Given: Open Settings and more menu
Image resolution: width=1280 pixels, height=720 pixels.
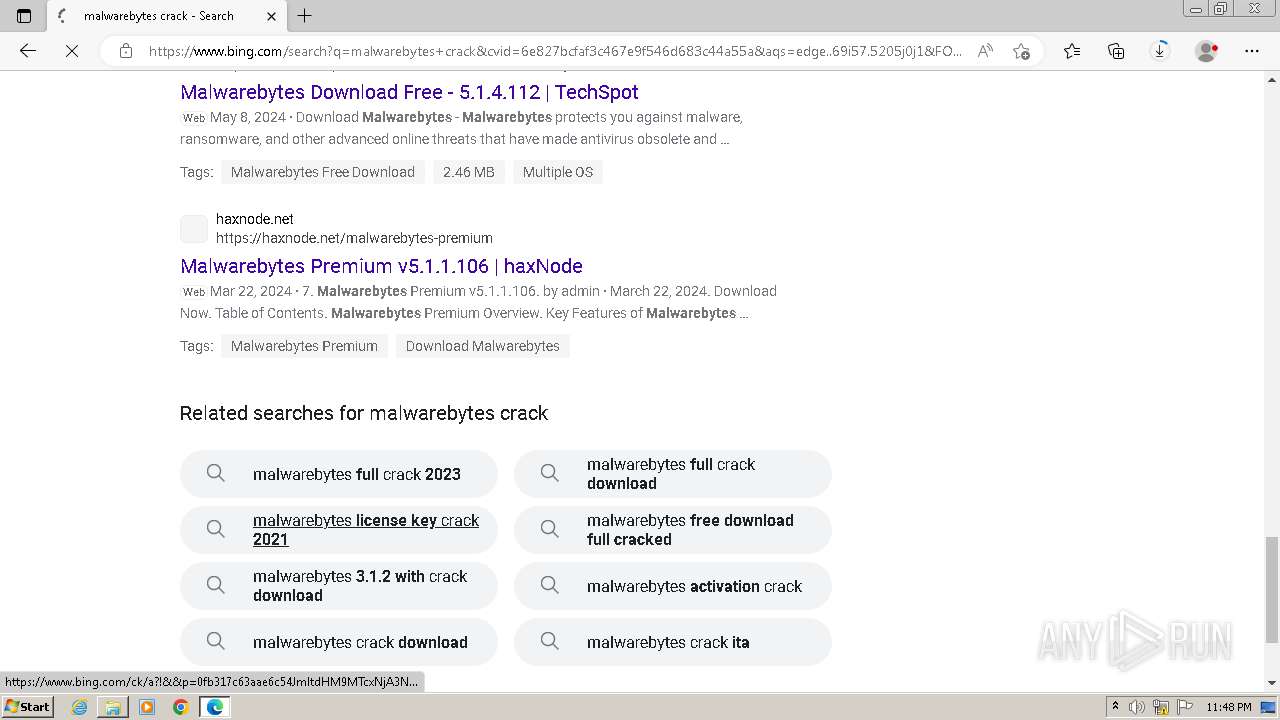Looking at the screenshot, I should click(1252, 51).
